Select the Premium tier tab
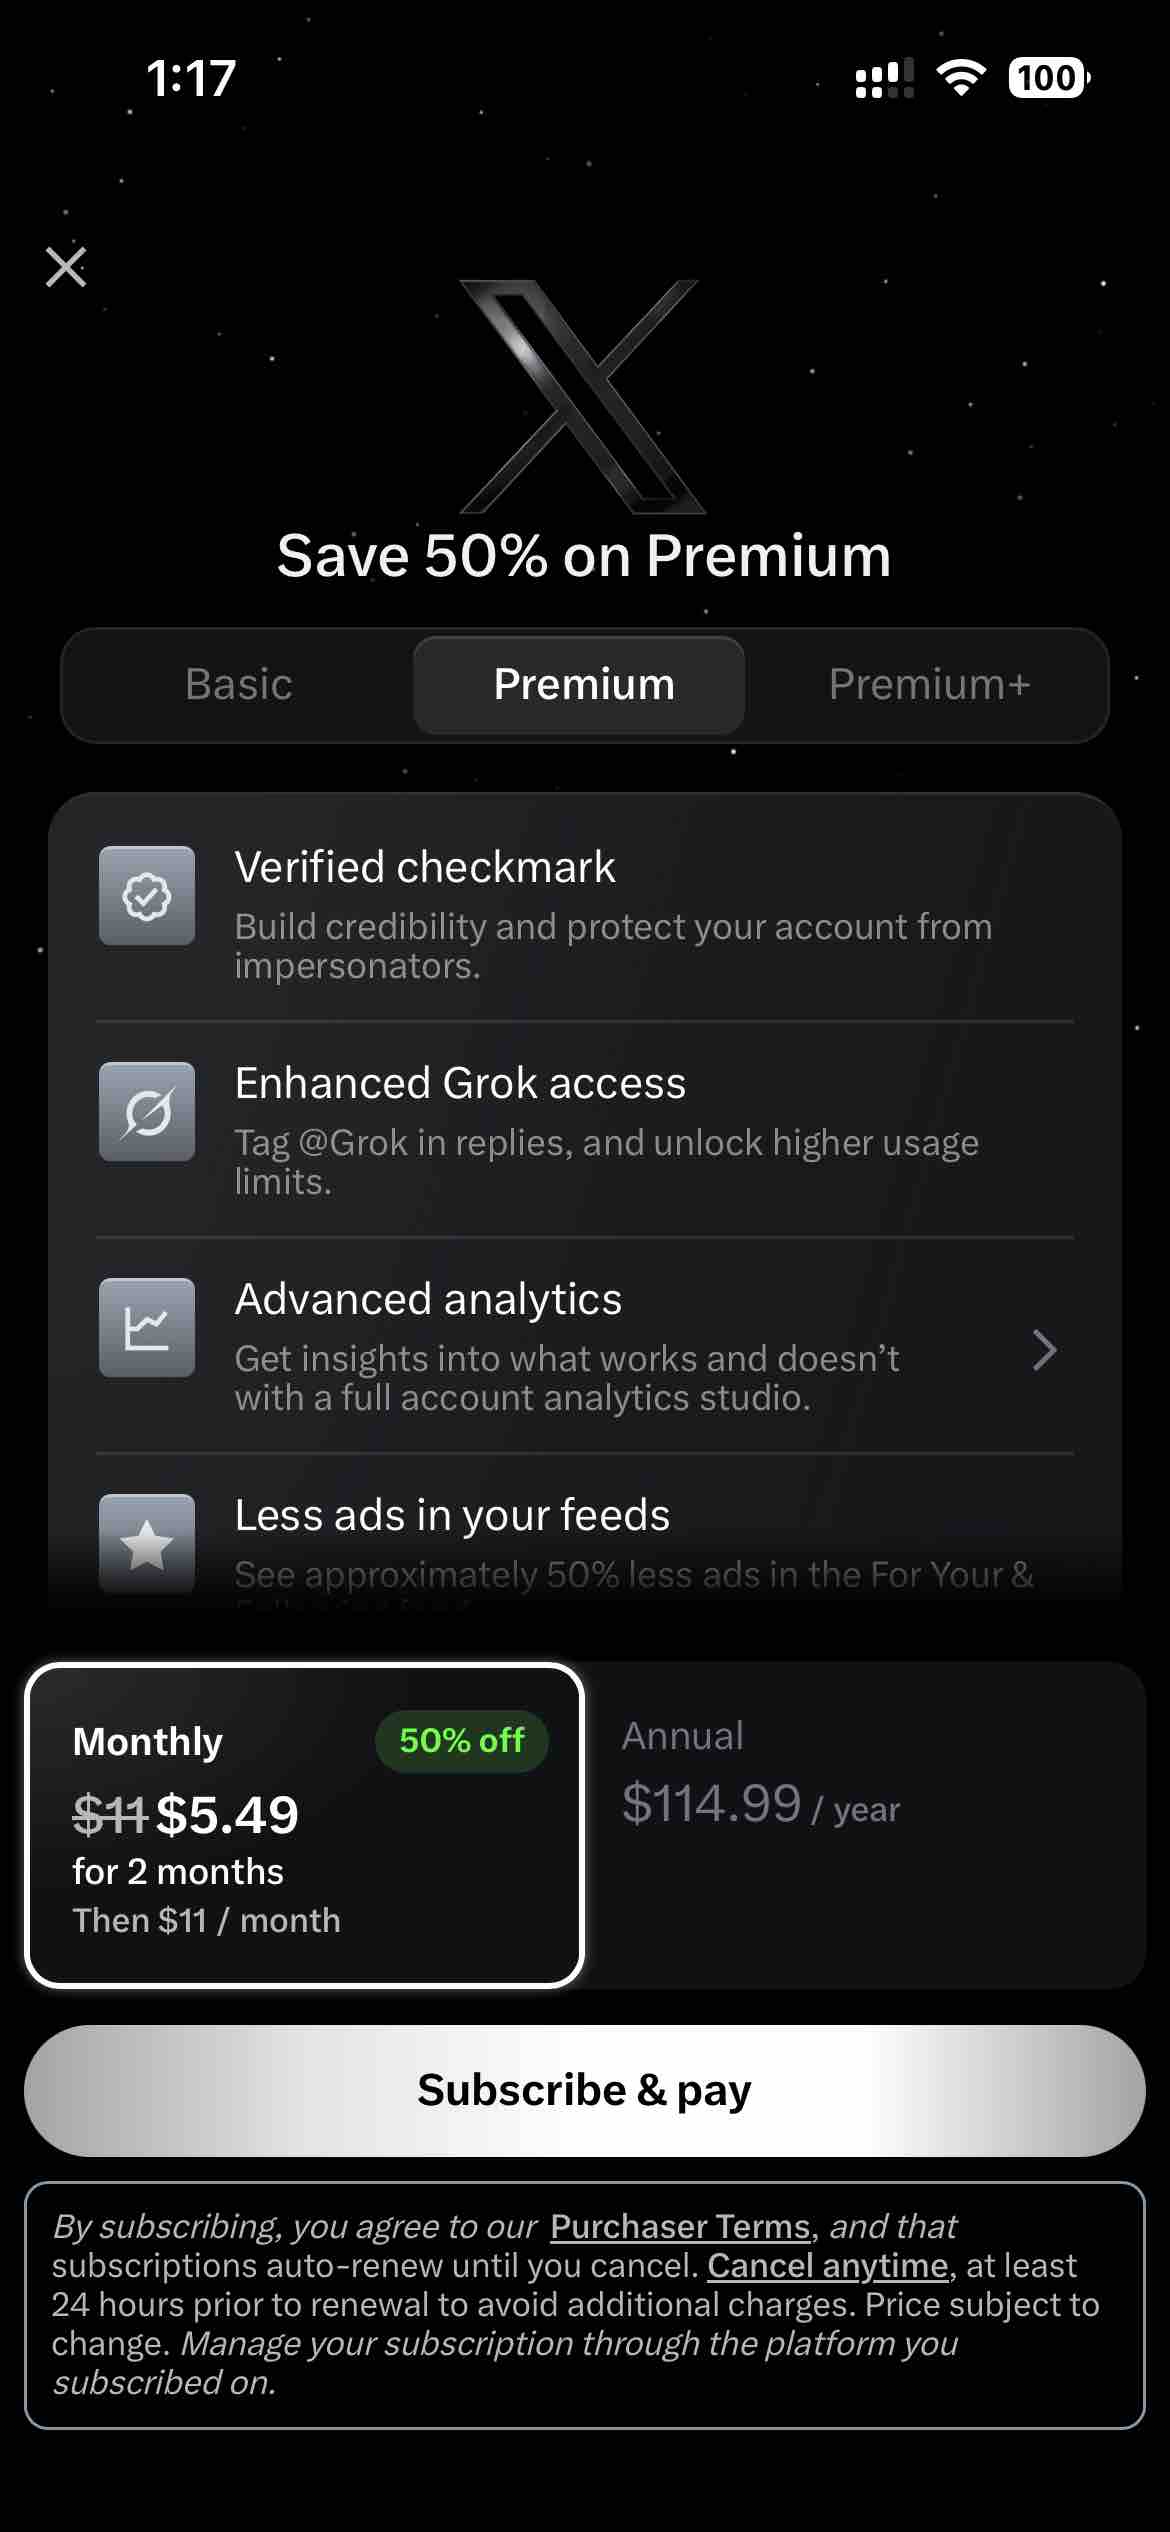The image size is (1170, 2532). [x=583, y=685]
